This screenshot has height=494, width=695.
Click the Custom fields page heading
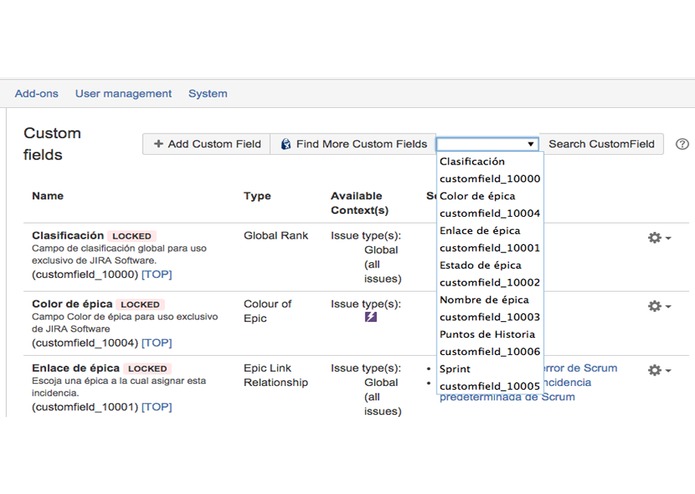(x=52, y=144)
